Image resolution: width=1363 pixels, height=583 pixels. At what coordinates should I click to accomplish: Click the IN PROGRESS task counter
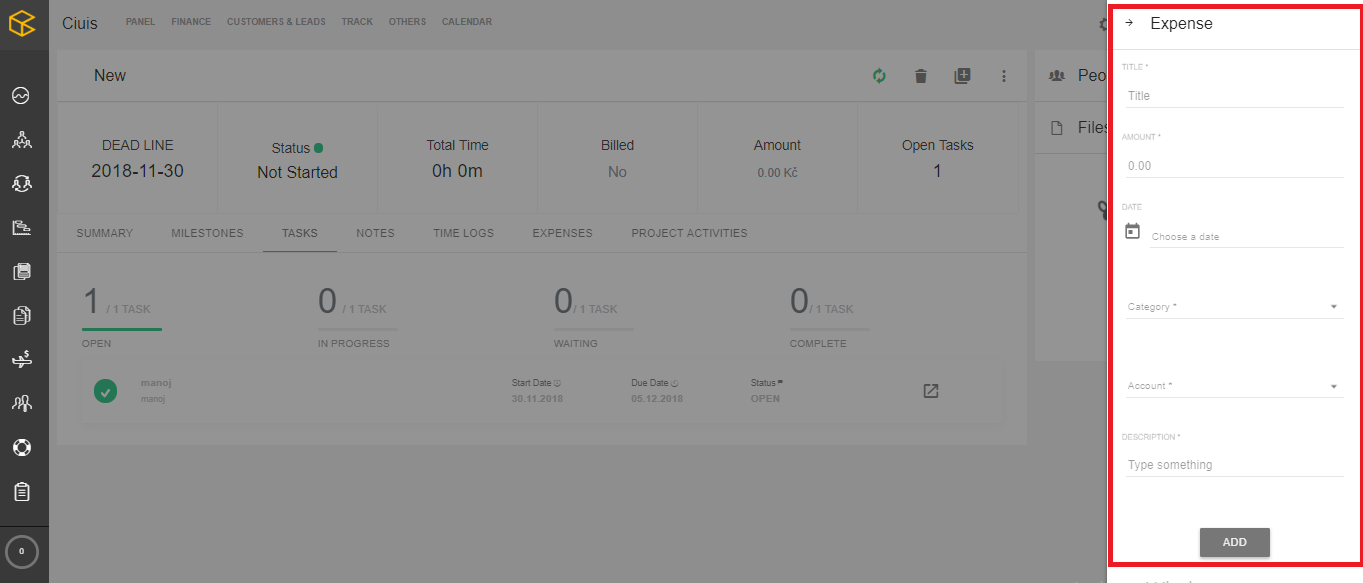coord(357,317)
